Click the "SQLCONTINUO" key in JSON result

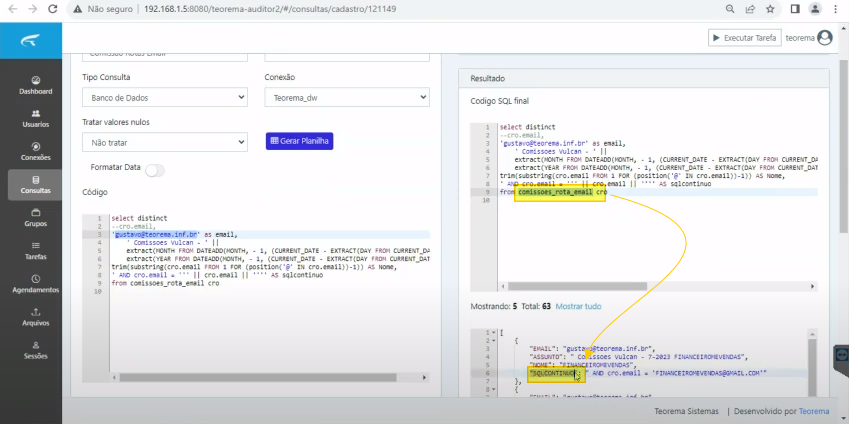[554, 373]
